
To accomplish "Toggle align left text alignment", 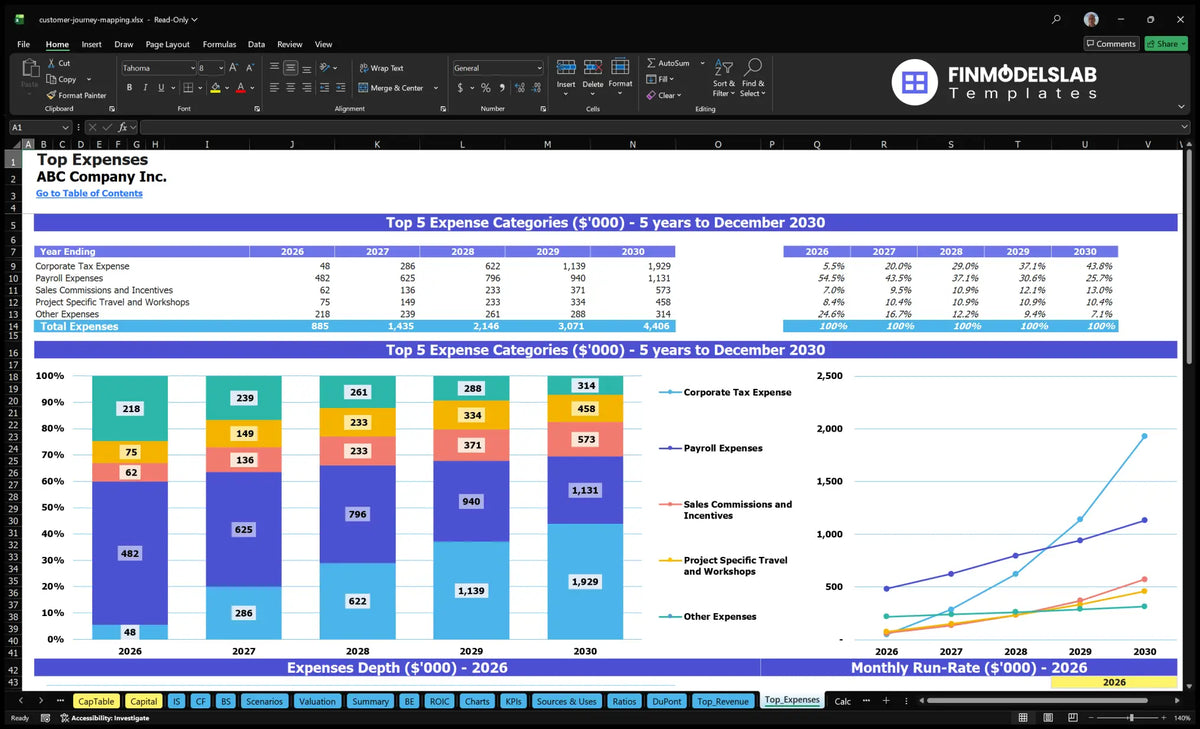I will 274,88.
